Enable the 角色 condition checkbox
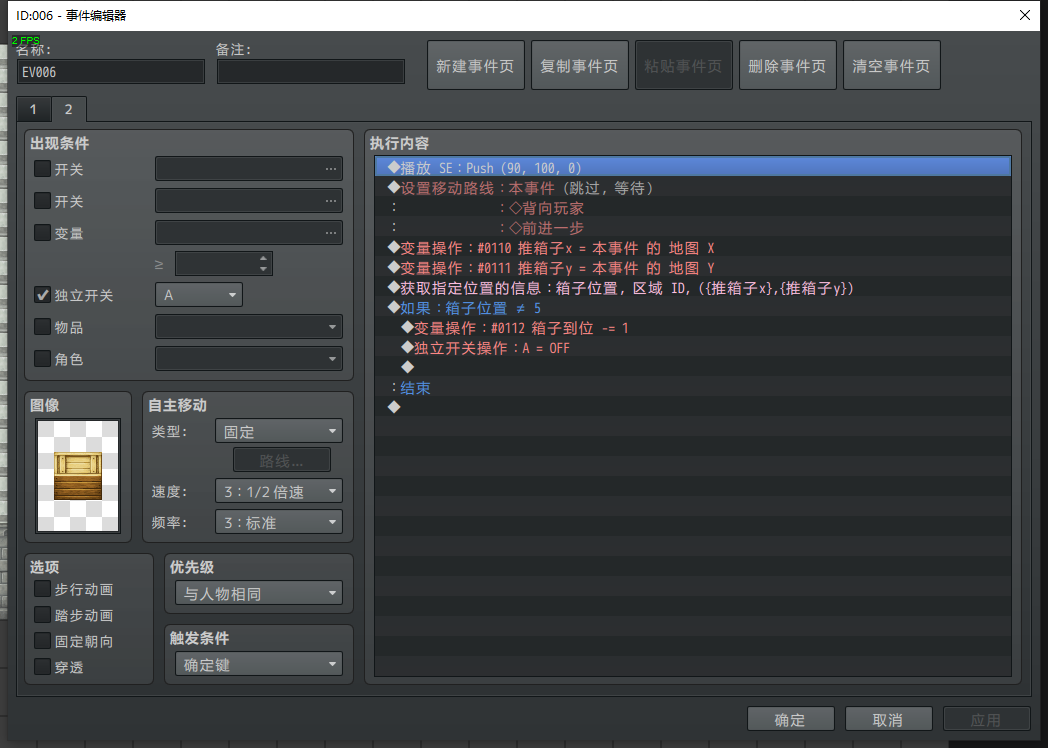Image resolution: width=1048 pixels, height=748 pixels. (x=42, y=359)
